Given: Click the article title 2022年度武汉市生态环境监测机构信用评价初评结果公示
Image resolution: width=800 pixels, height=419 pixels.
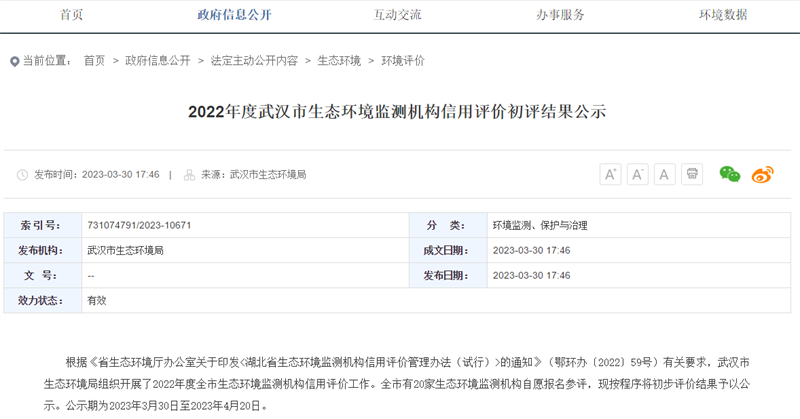Looking at the screenshot, I should click(x=397, y=112).
